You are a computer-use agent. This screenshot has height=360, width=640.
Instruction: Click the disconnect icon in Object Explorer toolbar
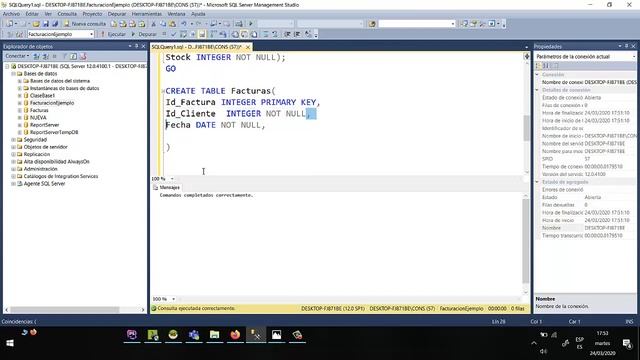coord(46,56)
